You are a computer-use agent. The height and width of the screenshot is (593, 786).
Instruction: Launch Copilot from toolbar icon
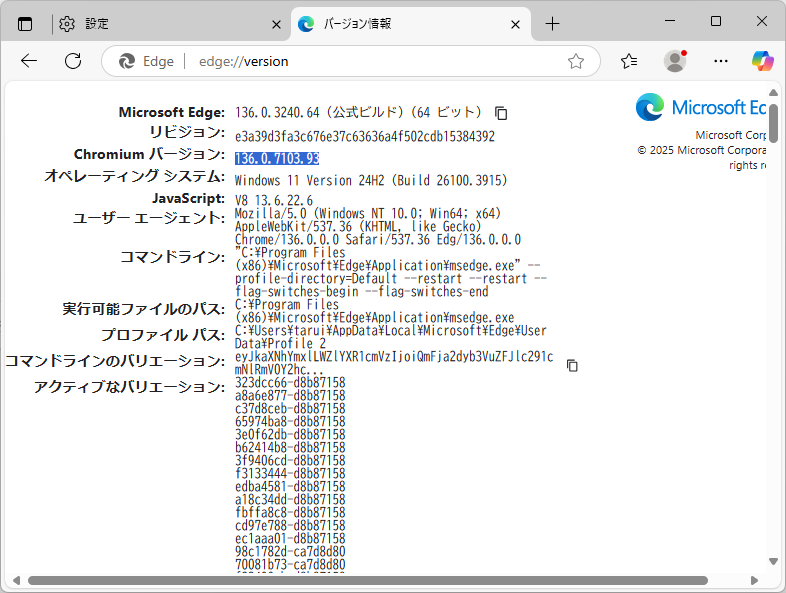762,61
